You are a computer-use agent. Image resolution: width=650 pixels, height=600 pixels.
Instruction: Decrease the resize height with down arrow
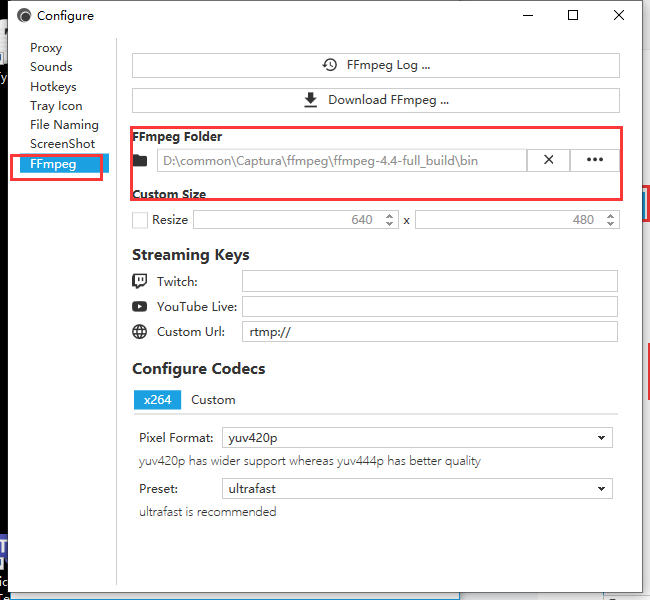click(610, 223)
